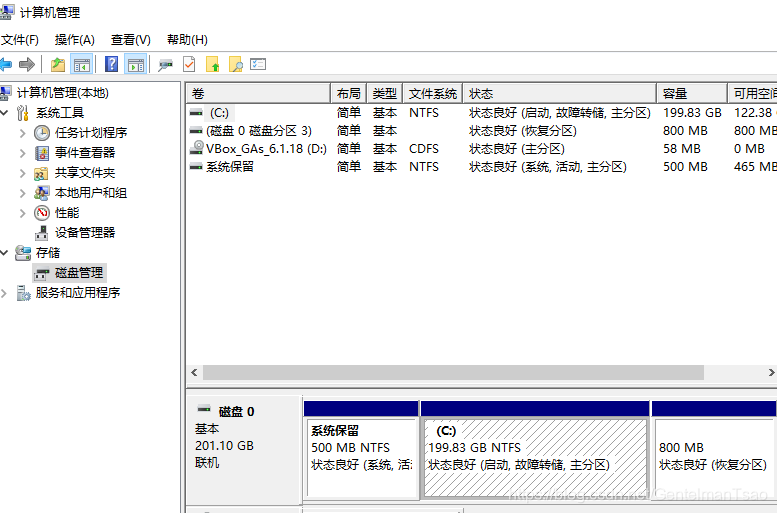Image resolution: width=777 pixels, height=513 pixels.
Task: Expand the 本地用户和组 node
Action: pos(22,193)
